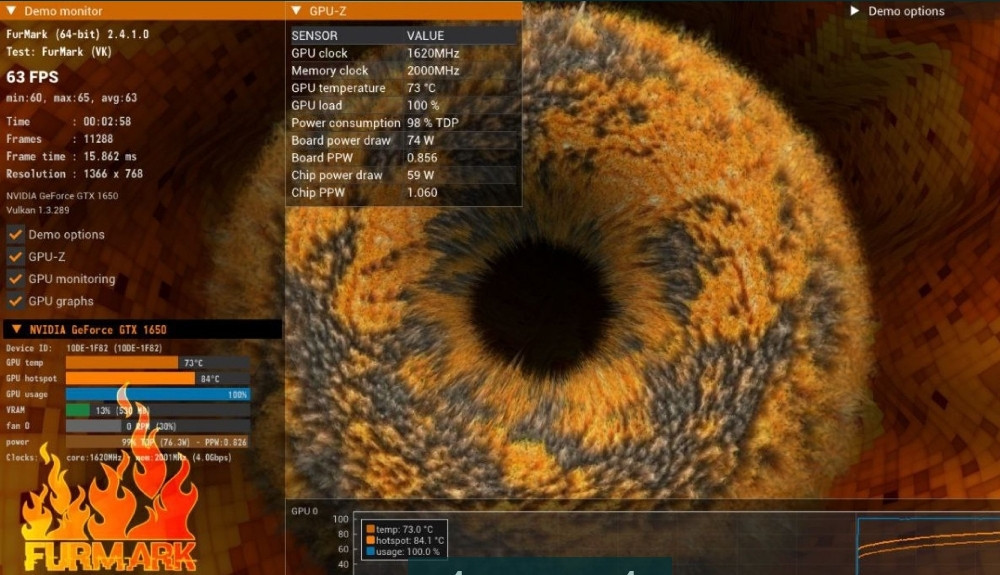This screenshot has height=575, width=1000.
Task: Collapse the NVIDIA GeForce GTX 1650 section
Action: coord(16,329)
